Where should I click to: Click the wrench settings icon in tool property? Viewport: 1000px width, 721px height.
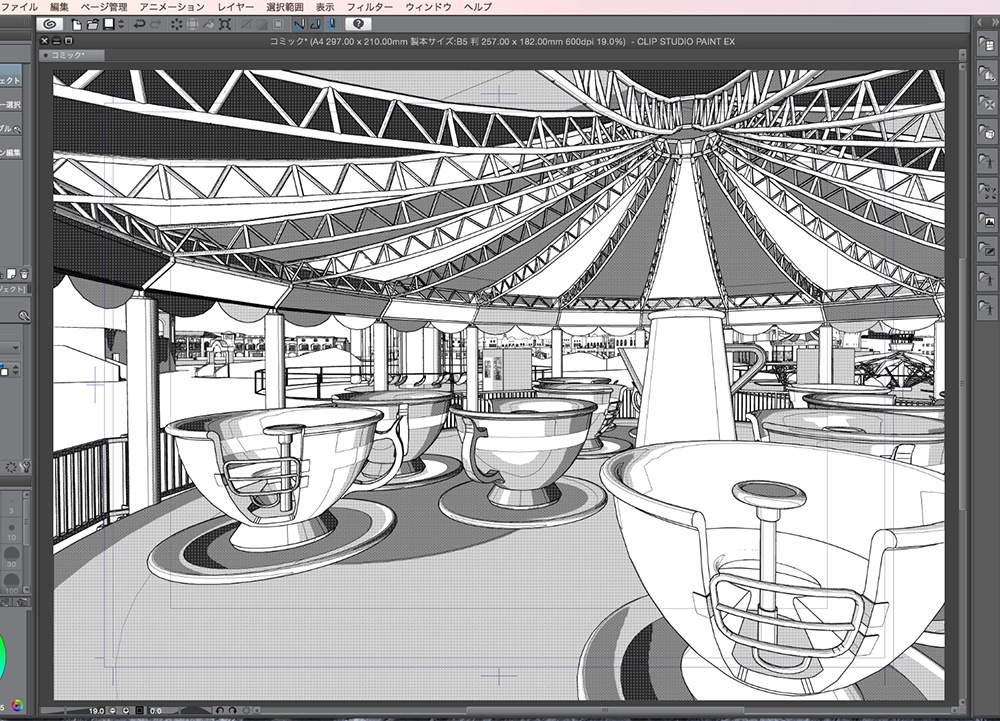coord(26,467)
